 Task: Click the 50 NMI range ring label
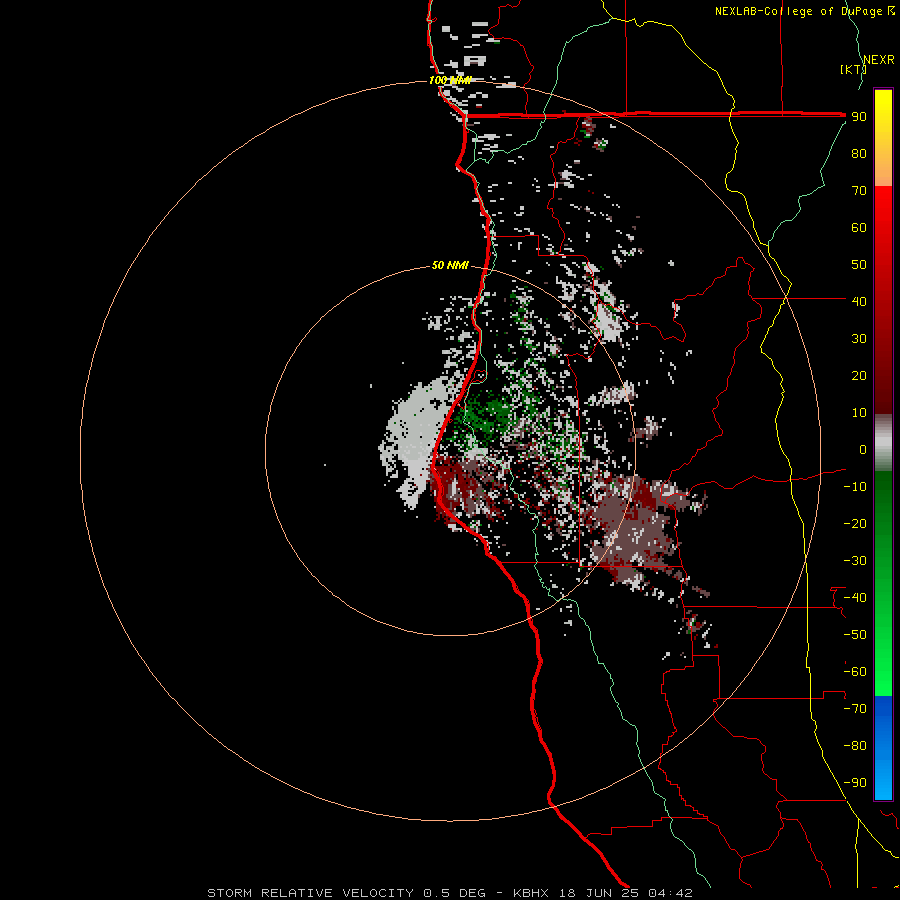[x=450, y=265]
